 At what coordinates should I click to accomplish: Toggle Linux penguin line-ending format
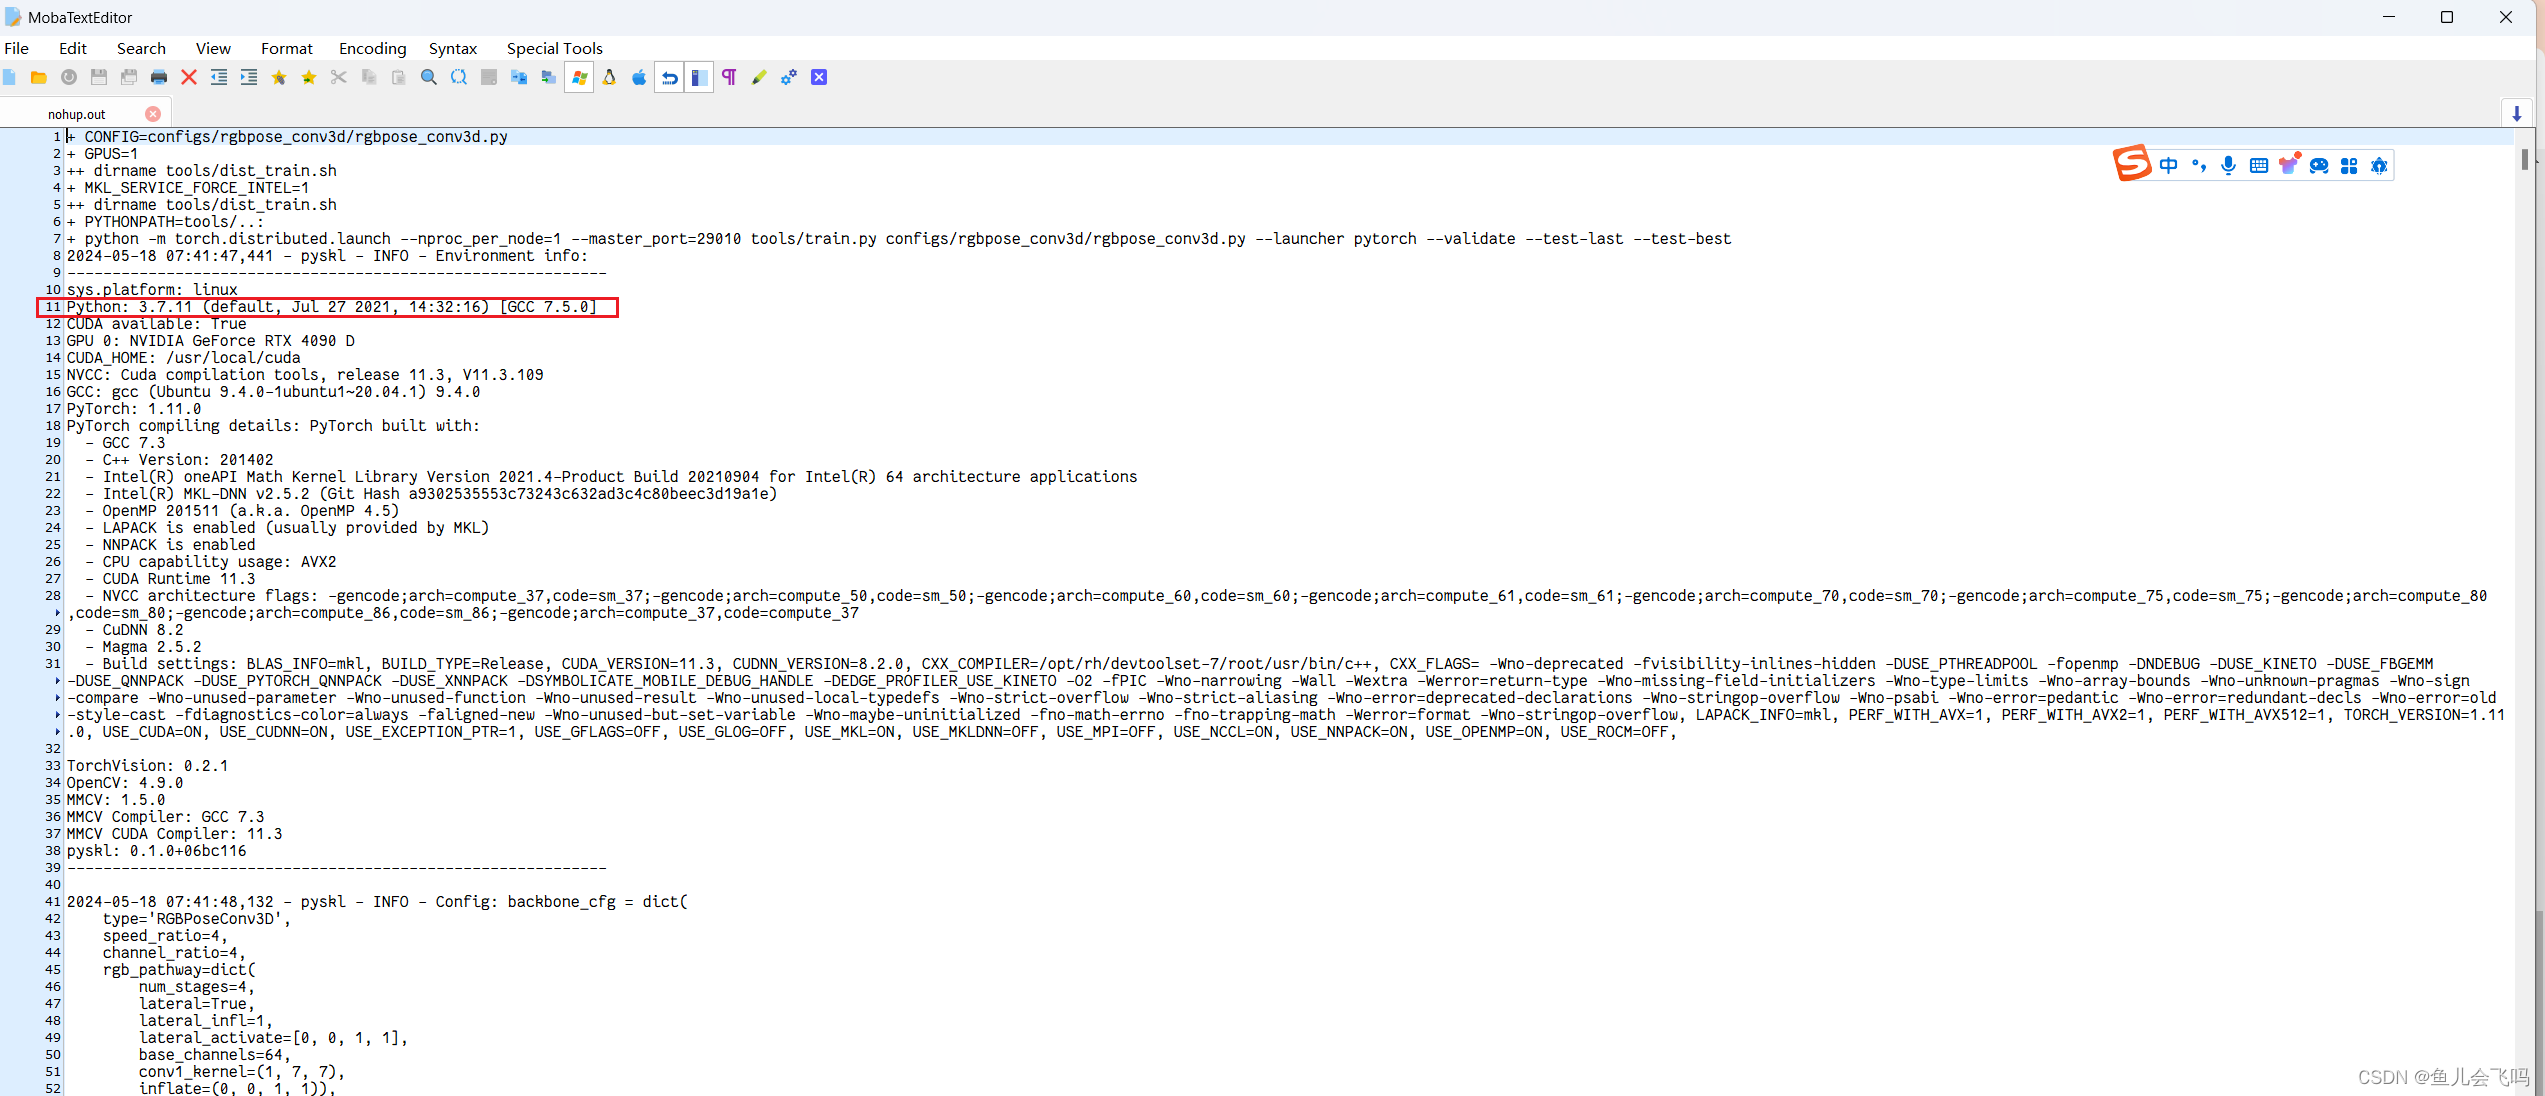(609, 78)
